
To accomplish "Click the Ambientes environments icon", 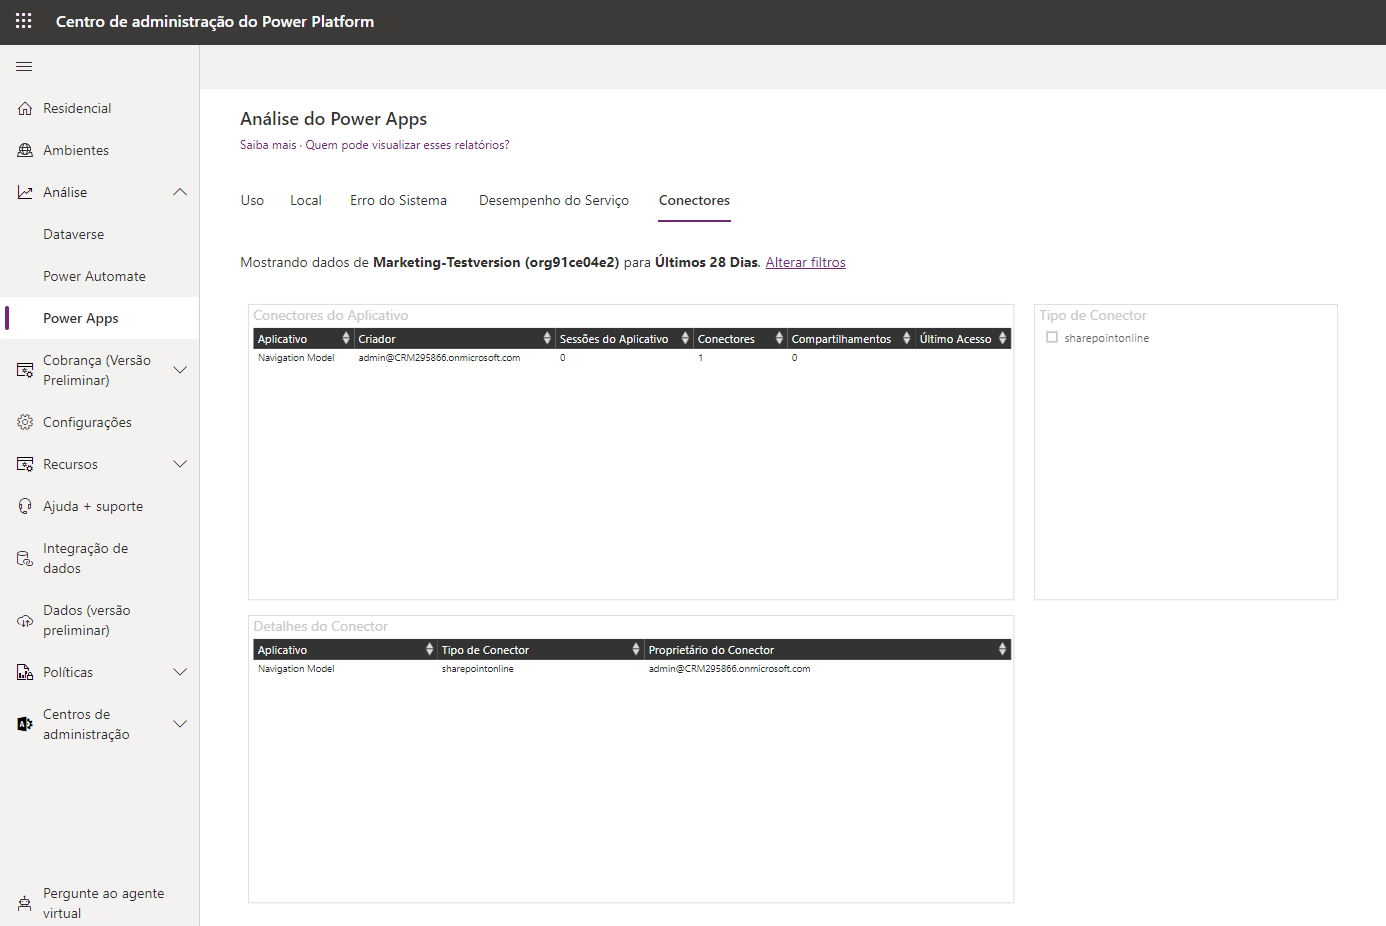I will click(x=25, y=150).
